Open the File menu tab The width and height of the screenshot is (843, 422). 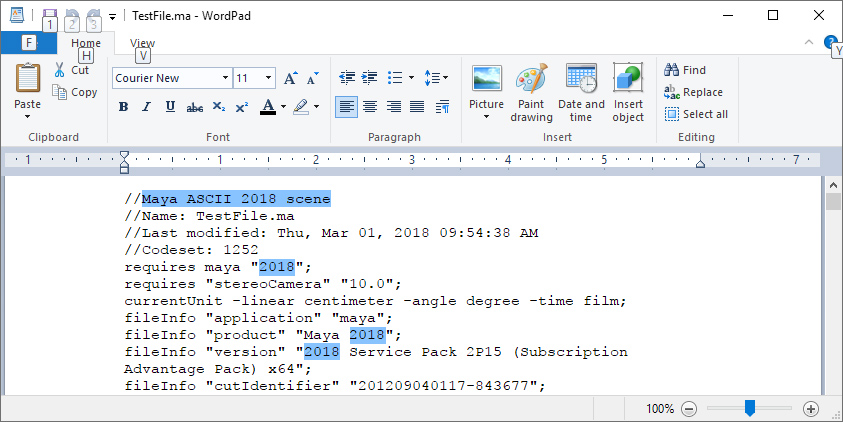(x=28, y=43)
